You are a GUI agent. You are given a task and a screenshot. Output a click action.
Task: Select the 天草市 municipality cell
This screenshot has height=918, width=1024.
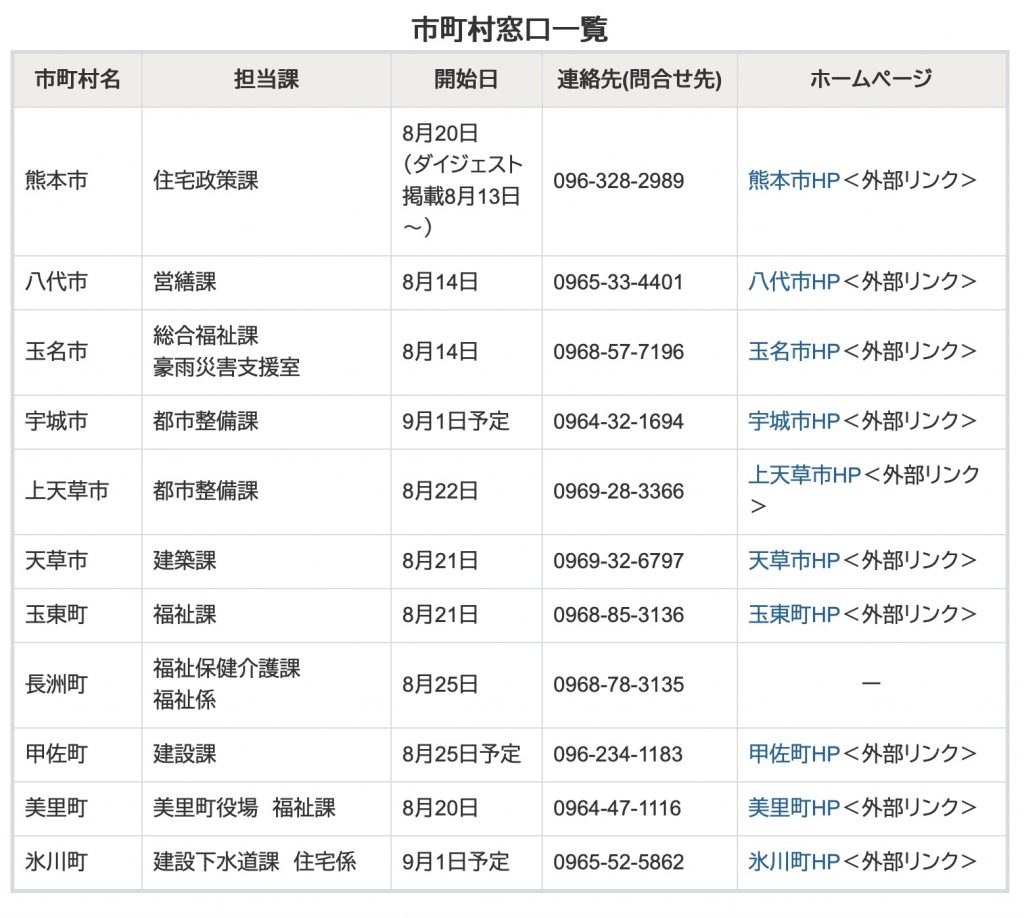pyautogui.click(x=78, y=562)
